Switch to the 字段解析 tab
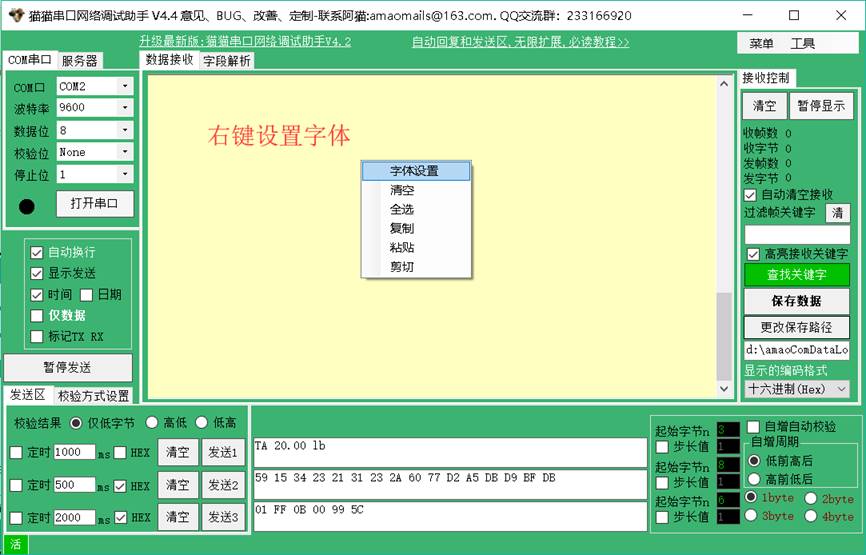This screenshot has height=555, width=866. [x=227, y=61]
